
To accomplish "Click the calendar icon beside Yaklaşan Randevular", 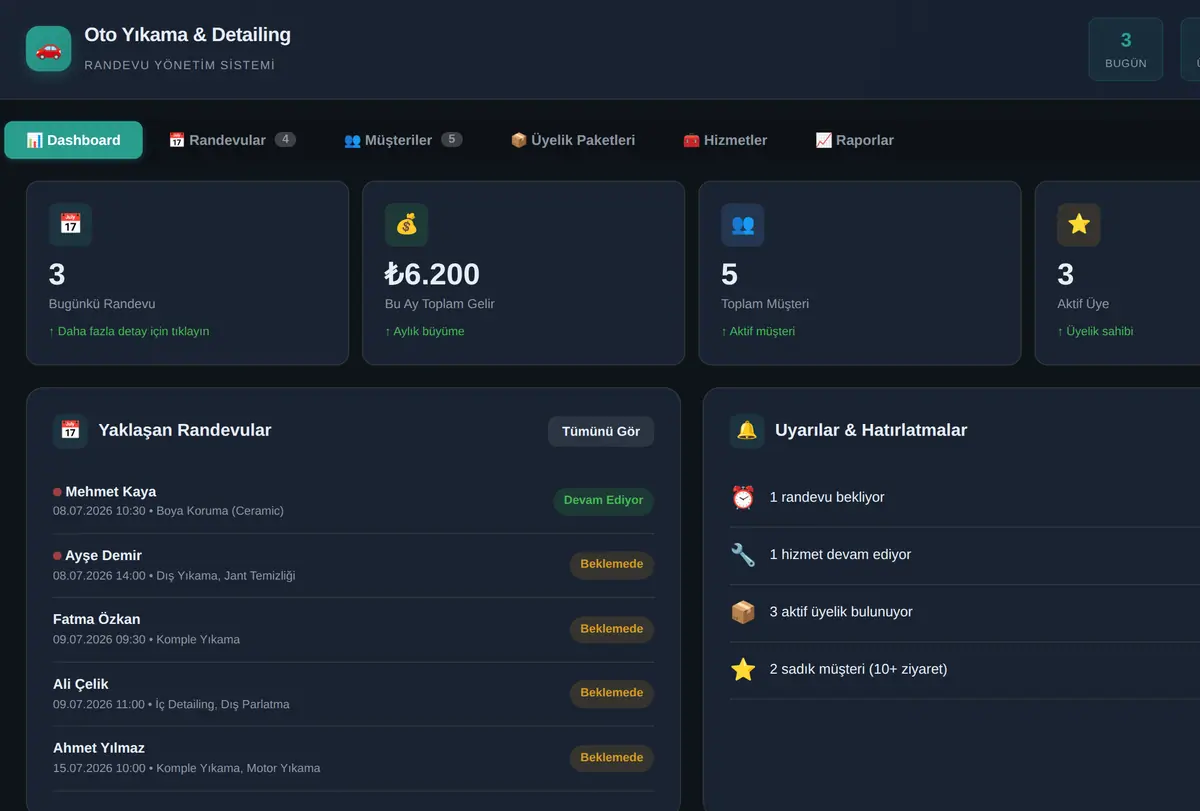I will (x=70, y=431).
